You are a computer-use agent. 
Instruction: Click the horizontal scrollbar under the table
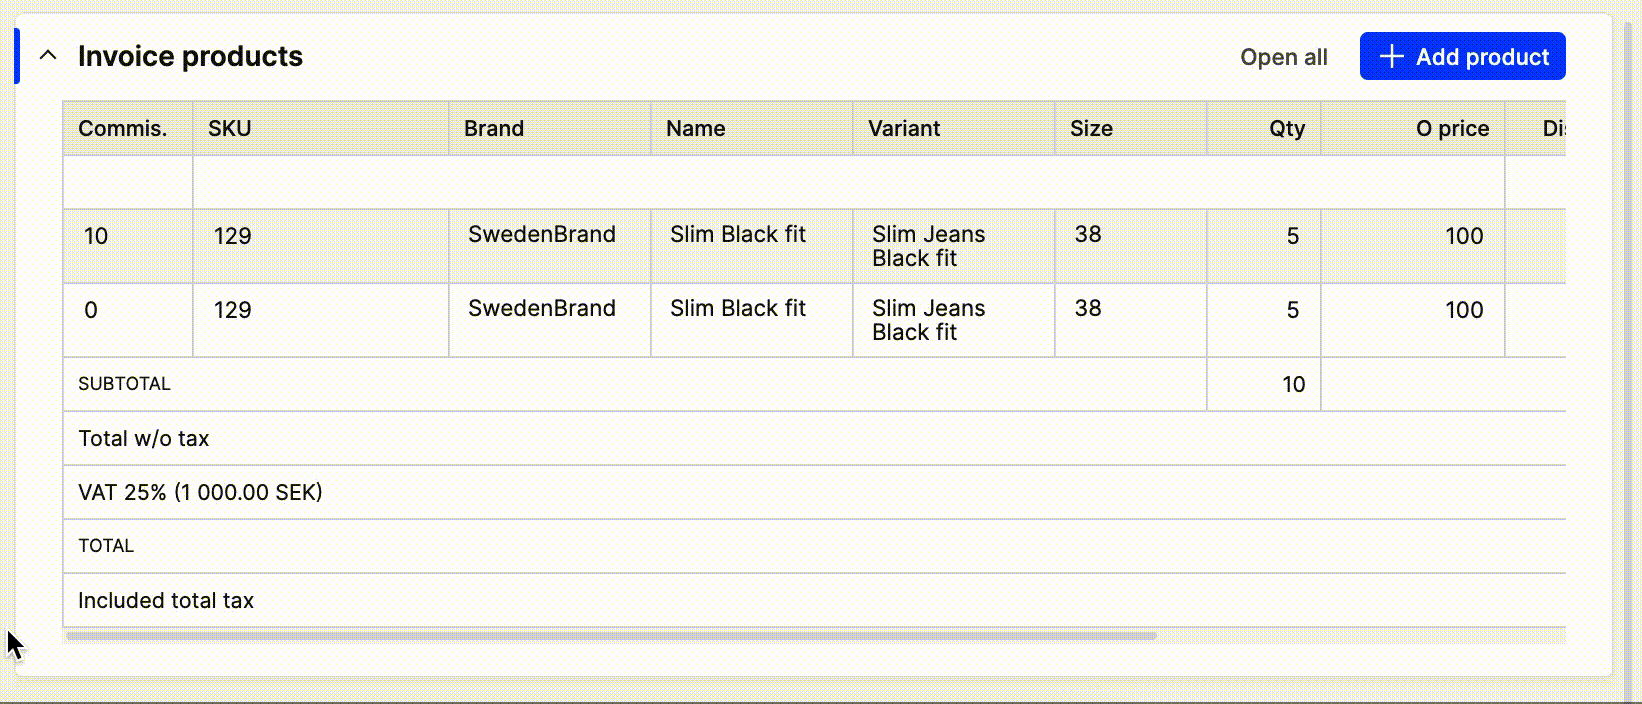point(610,635)
